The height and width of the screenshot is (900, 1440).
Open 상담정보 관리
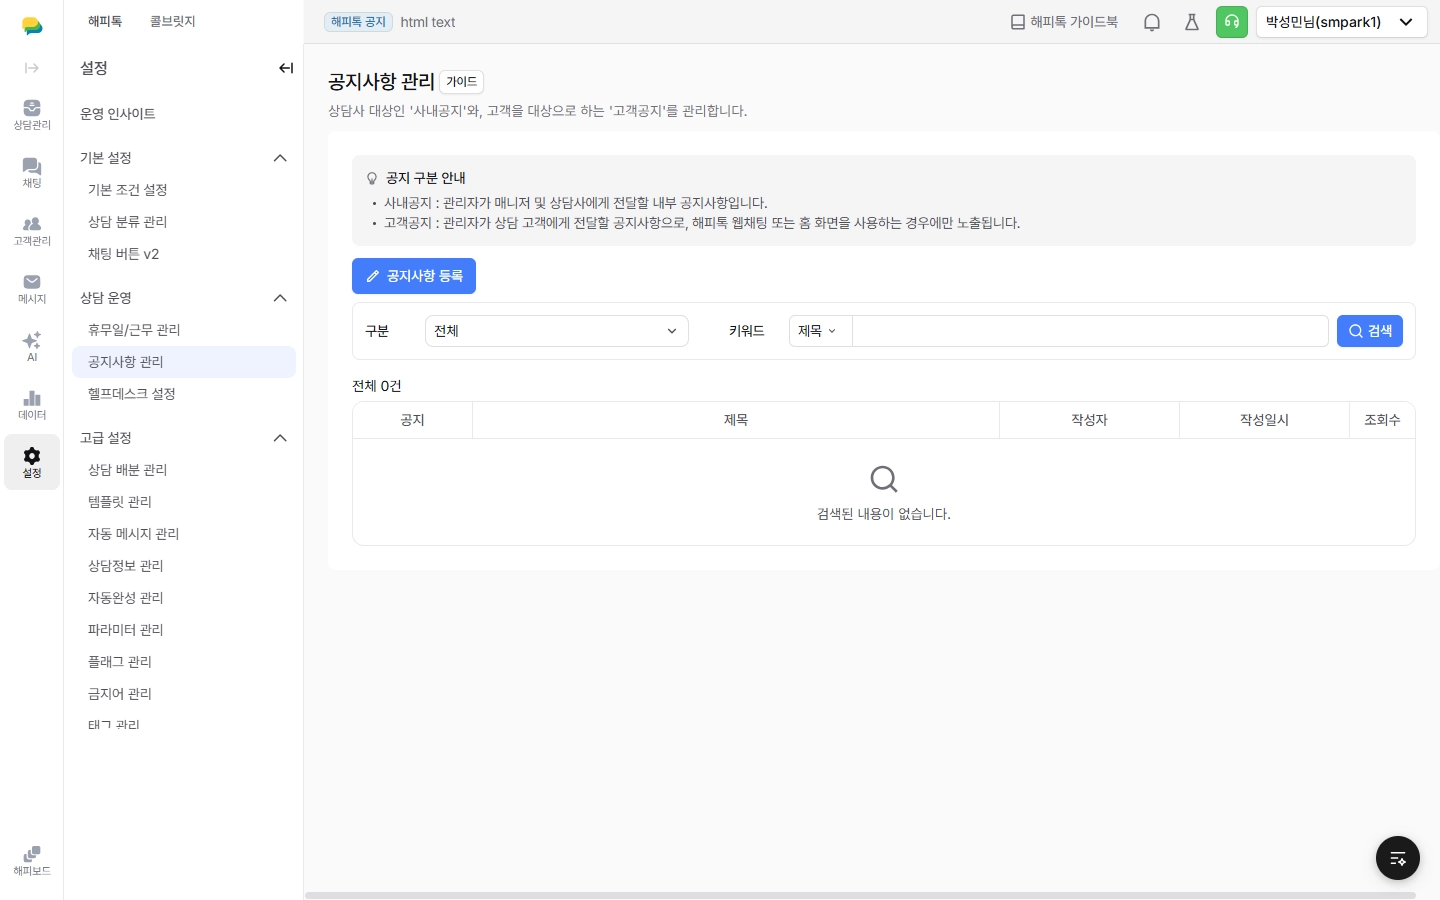pyautogui.click(x=184, y=566)
